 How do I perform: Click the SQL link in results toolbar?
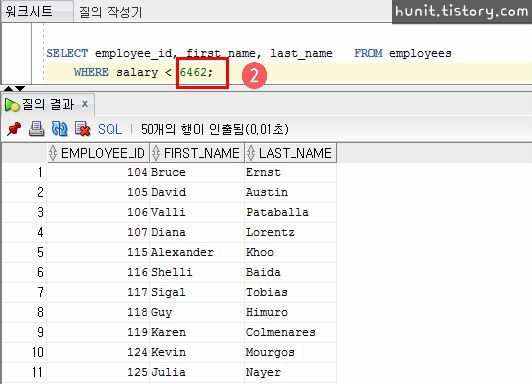point(110,129)
